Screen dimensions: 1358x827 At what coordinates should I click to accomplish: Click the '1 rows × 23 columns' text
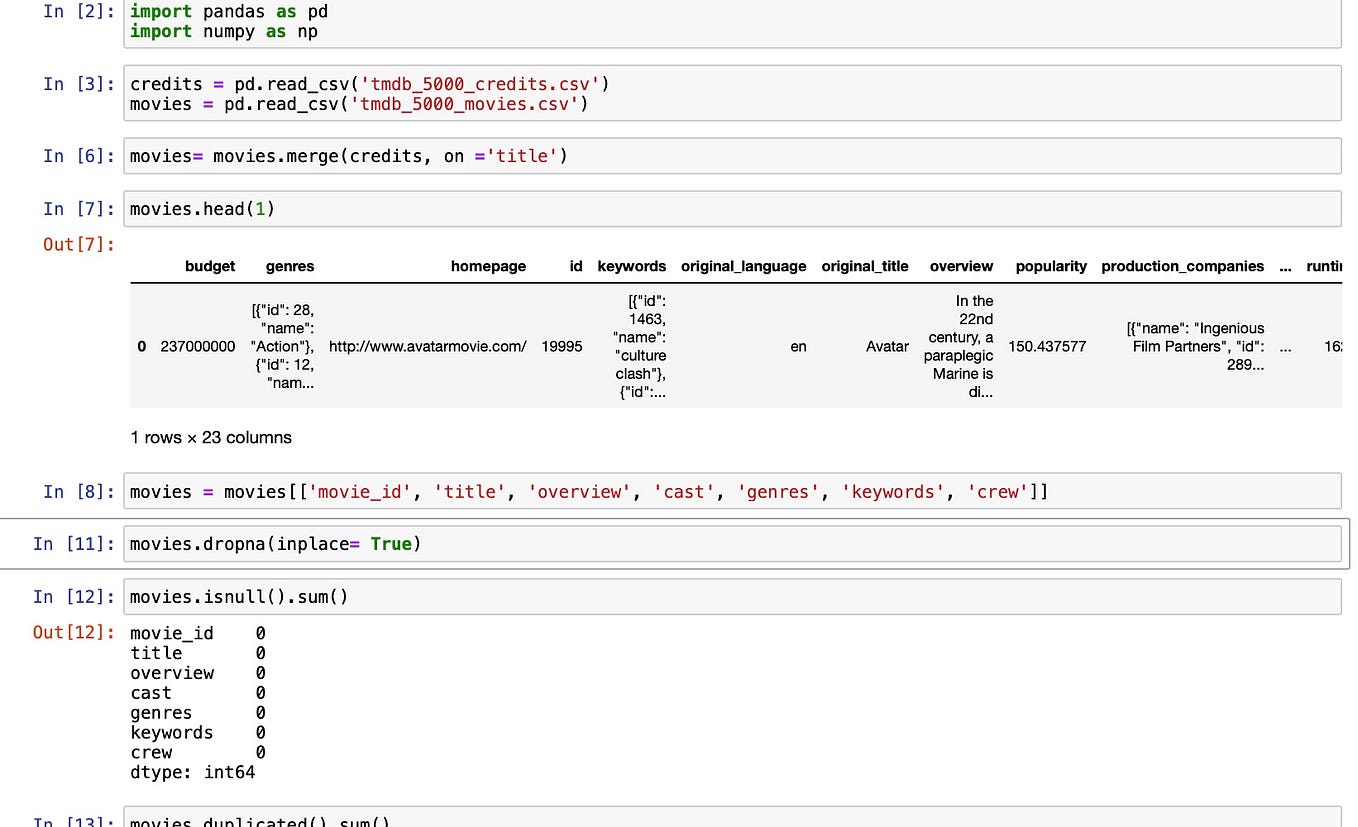[x=211, y=437]
